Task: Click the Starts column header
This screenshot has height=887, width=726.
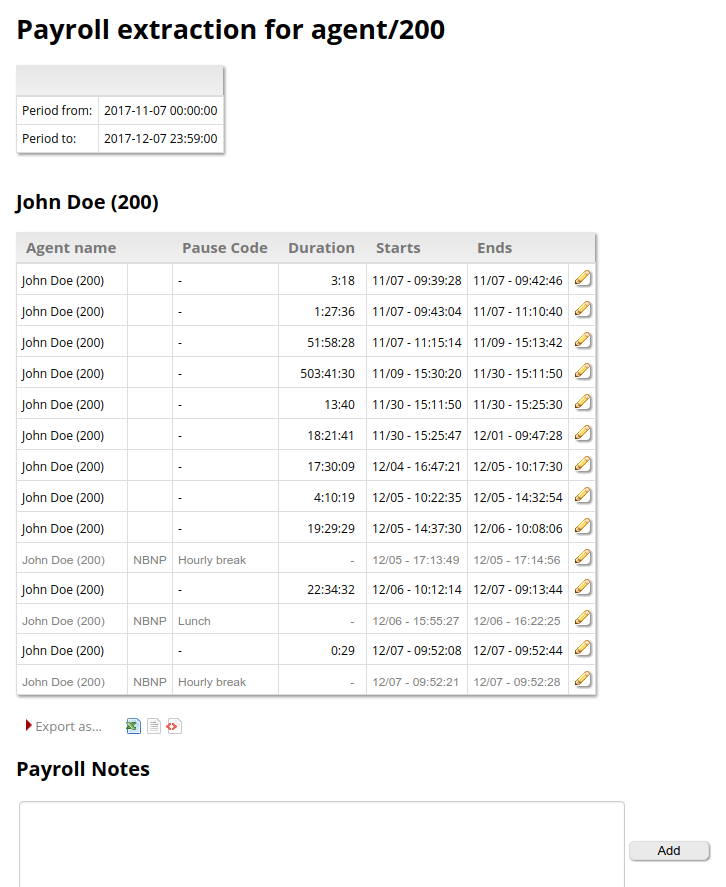Action: coord(398,248)
